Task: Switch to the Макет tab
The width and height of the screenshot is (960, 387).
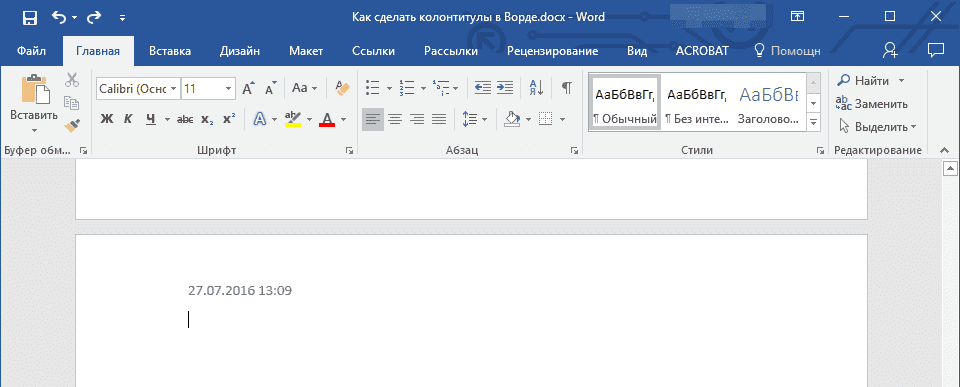Action: pos(306,51)
